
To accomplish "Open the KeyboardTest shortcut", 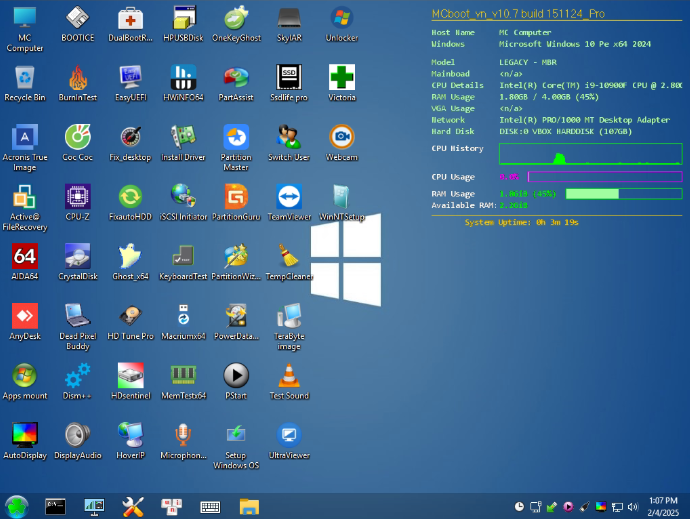I will (x=183, y=262).
